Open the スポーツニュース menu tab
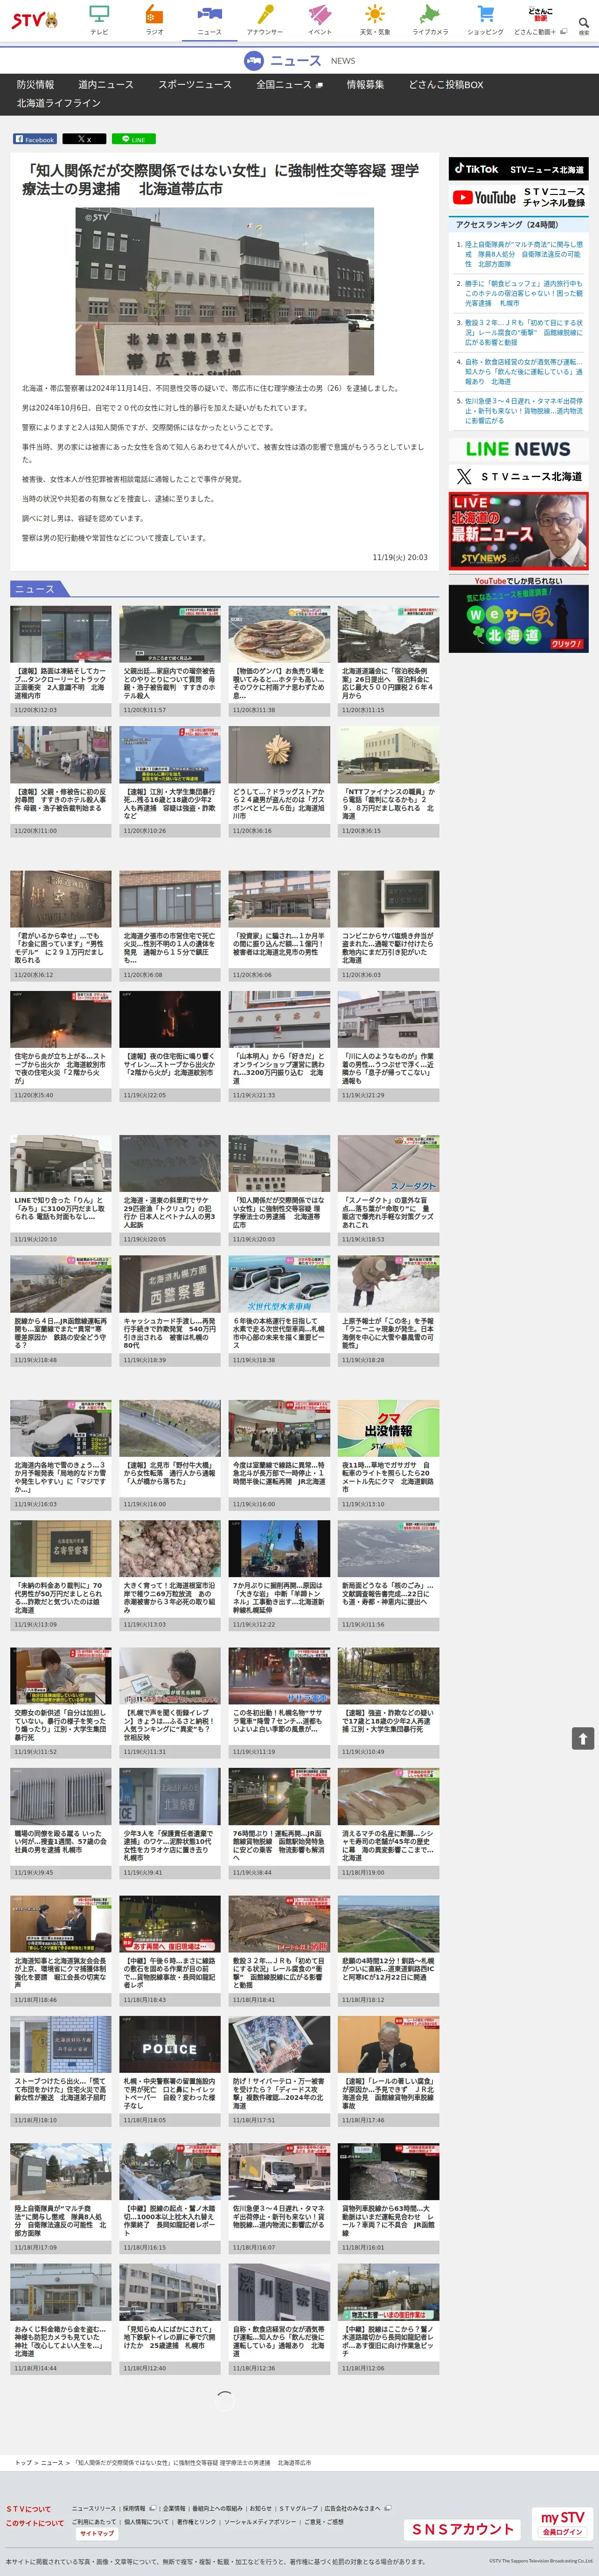Image resolution: width=599 pixels, height=2576 pixels. (195, 85)
